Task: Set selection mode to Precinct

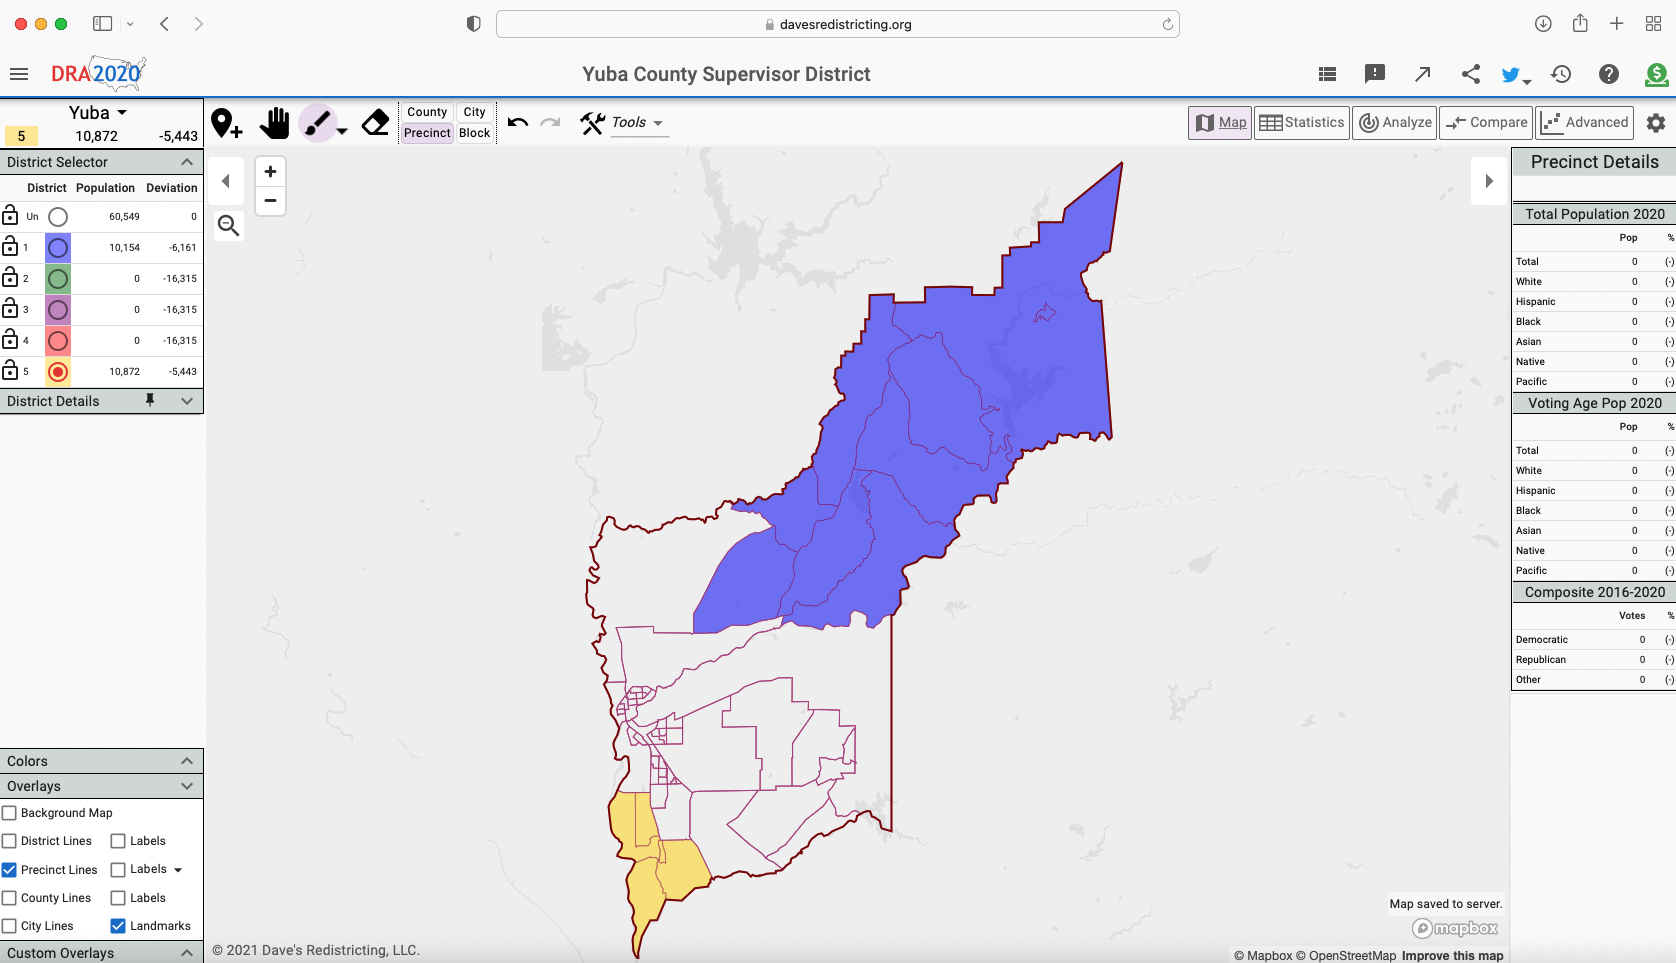Action: click(x=427, y=133)
